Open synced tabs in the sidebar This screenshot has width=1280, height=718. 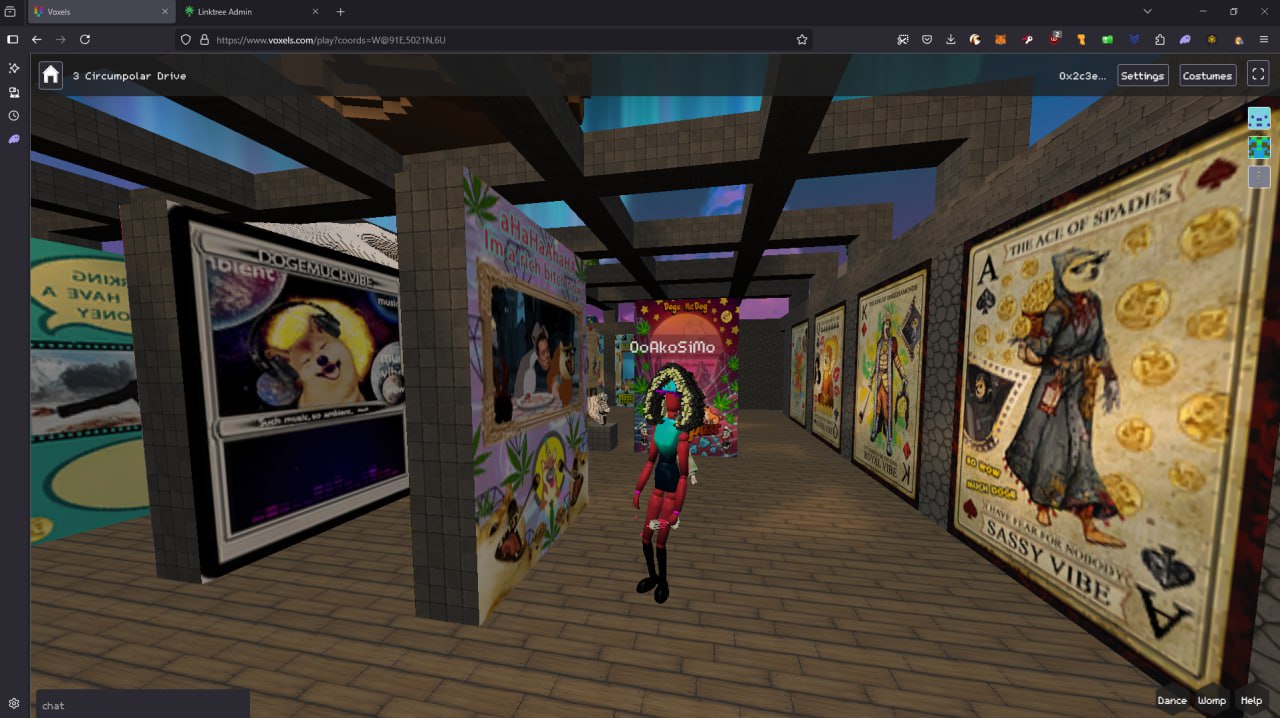coord(14,92)
